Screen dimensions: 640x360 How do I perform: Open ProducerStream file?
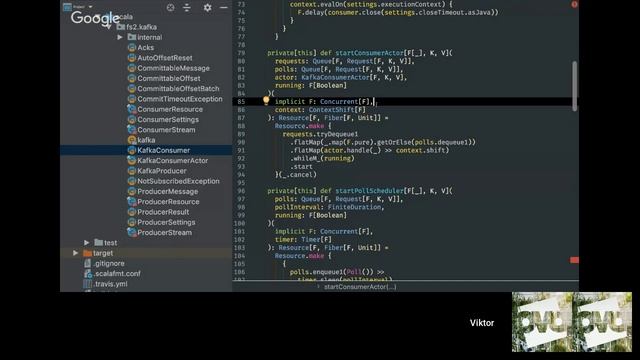[164, 232]
